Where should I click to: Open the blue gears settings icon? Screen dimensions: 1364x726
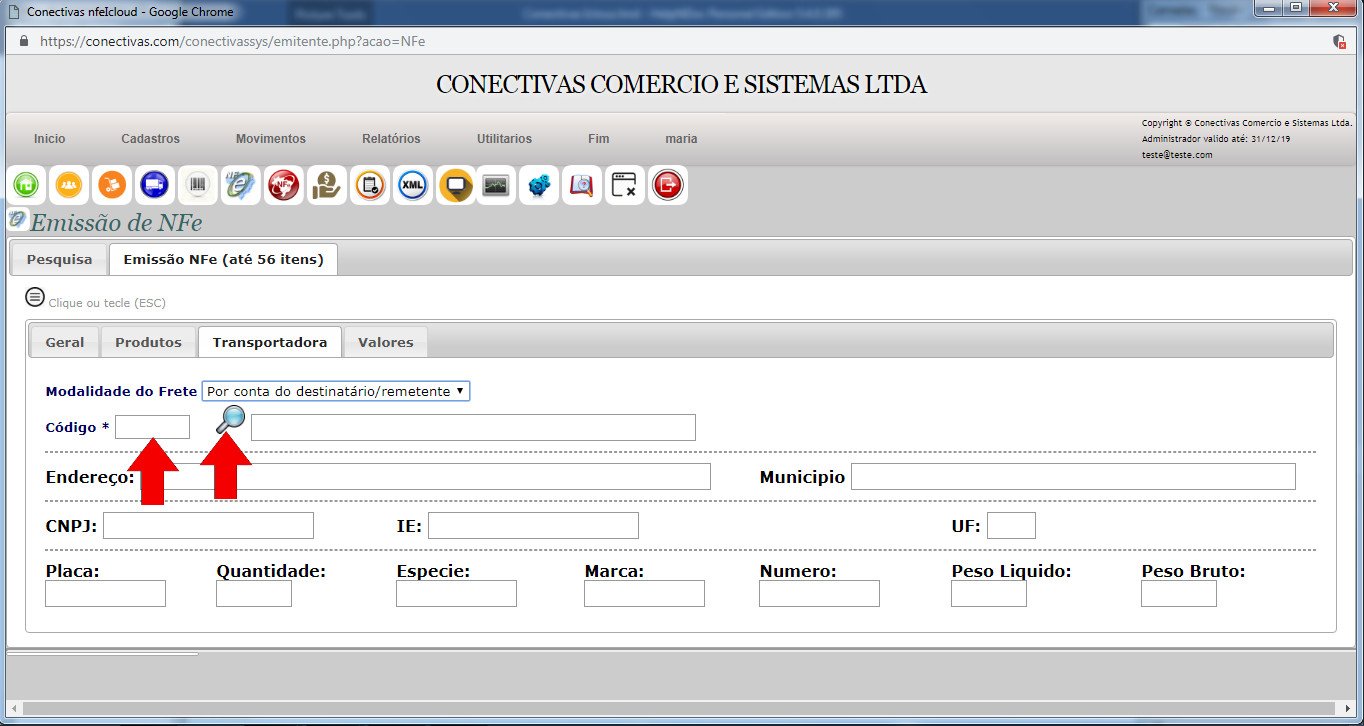tap(540, 185)
